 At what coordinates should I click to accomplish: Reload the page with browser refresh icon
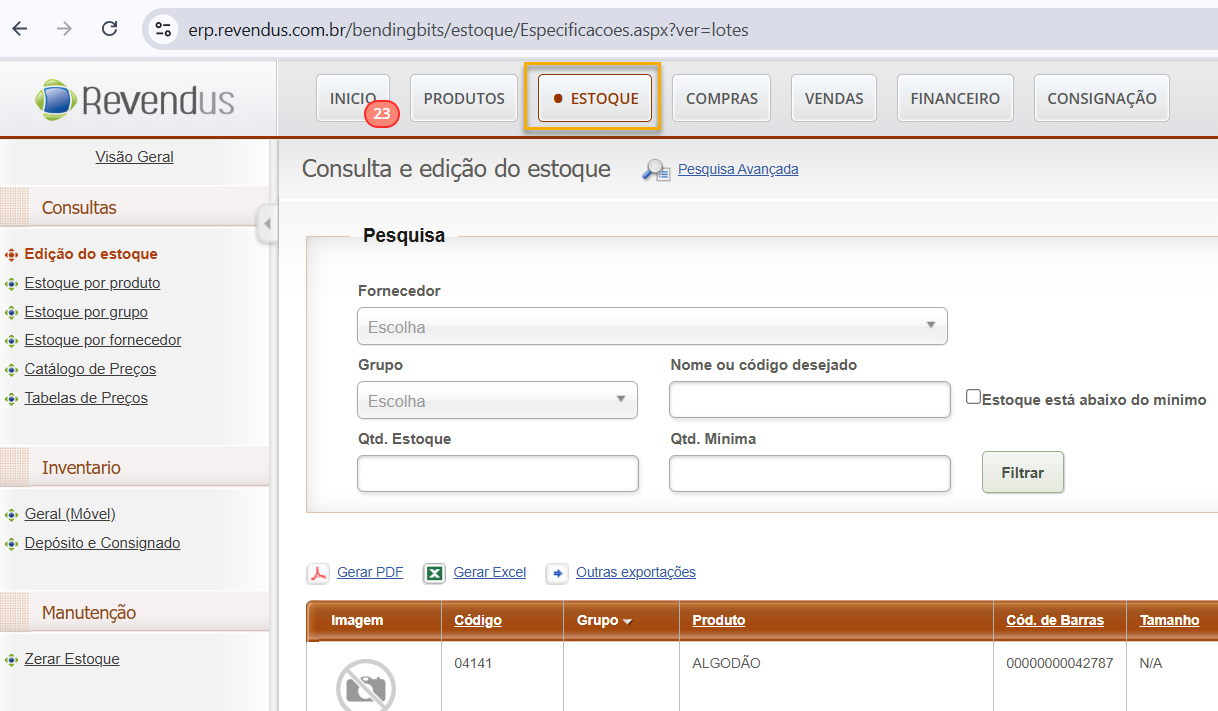pos(110,29)
